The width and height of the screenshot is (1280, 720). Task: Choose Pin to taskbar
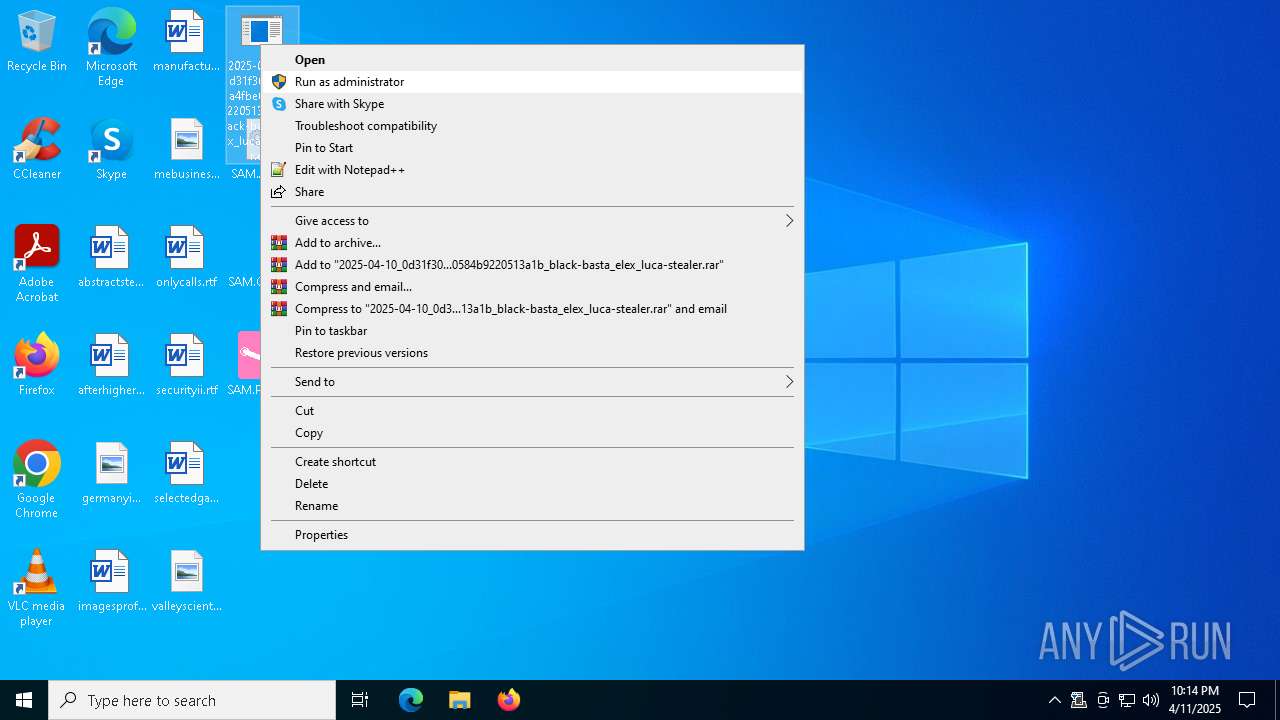[x=532, y=331]
